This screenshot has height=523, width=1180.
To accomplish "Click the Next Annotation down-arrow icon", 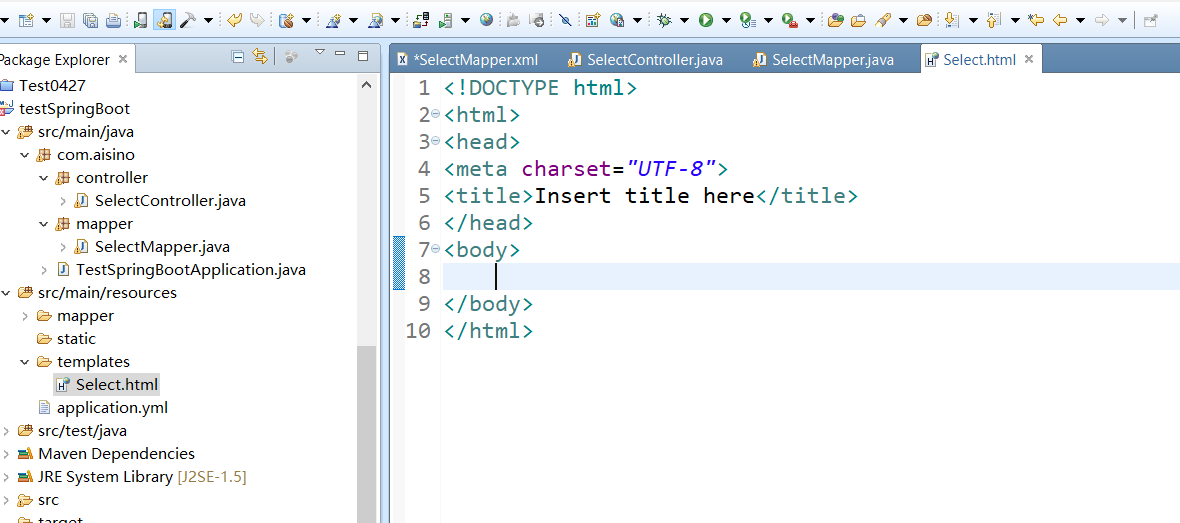I will pos(951,20).
